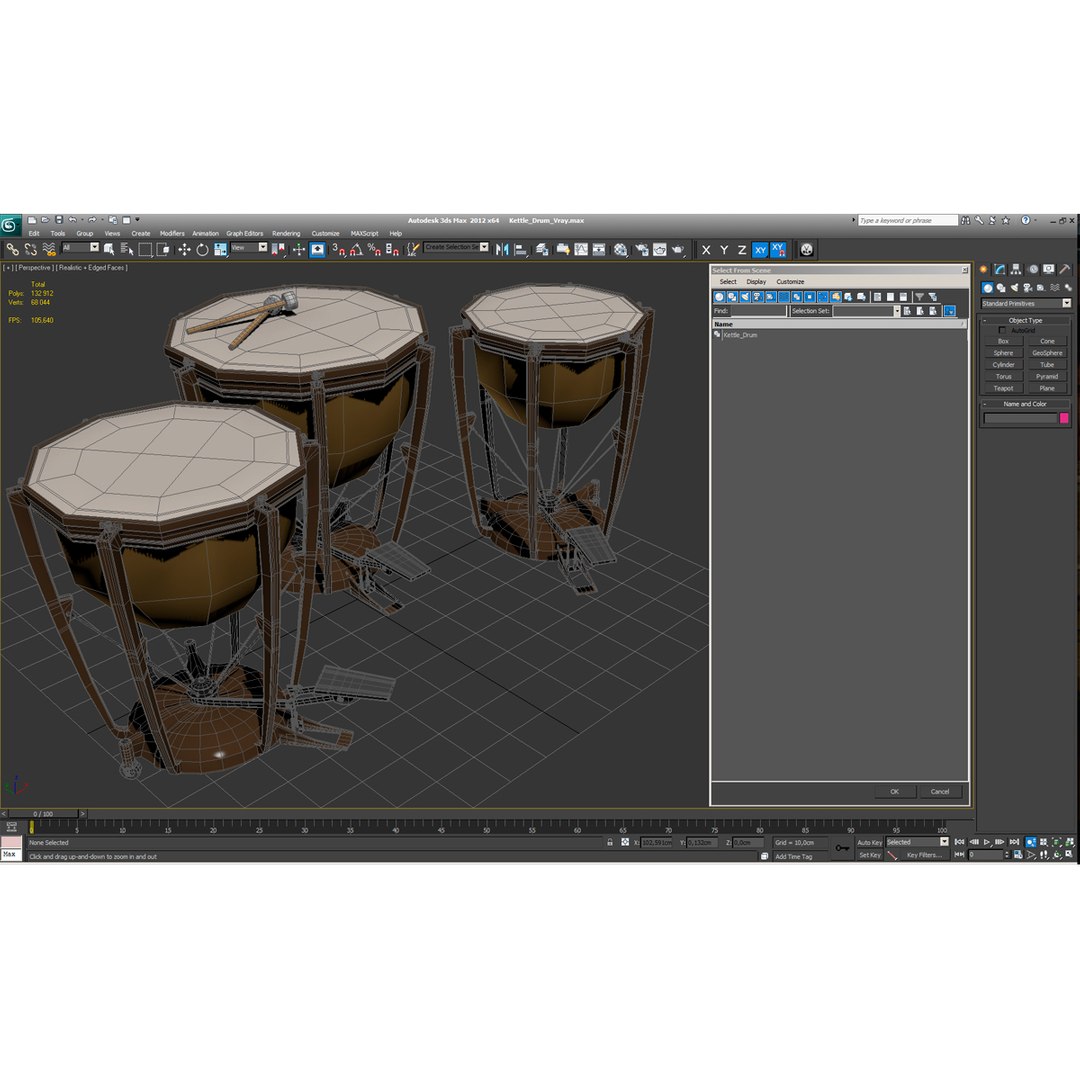This screenshot has height=1080, width=1080.
Task: Open the selection filter All dropdown
Action: pyautogui.click(x=81, y=247)
